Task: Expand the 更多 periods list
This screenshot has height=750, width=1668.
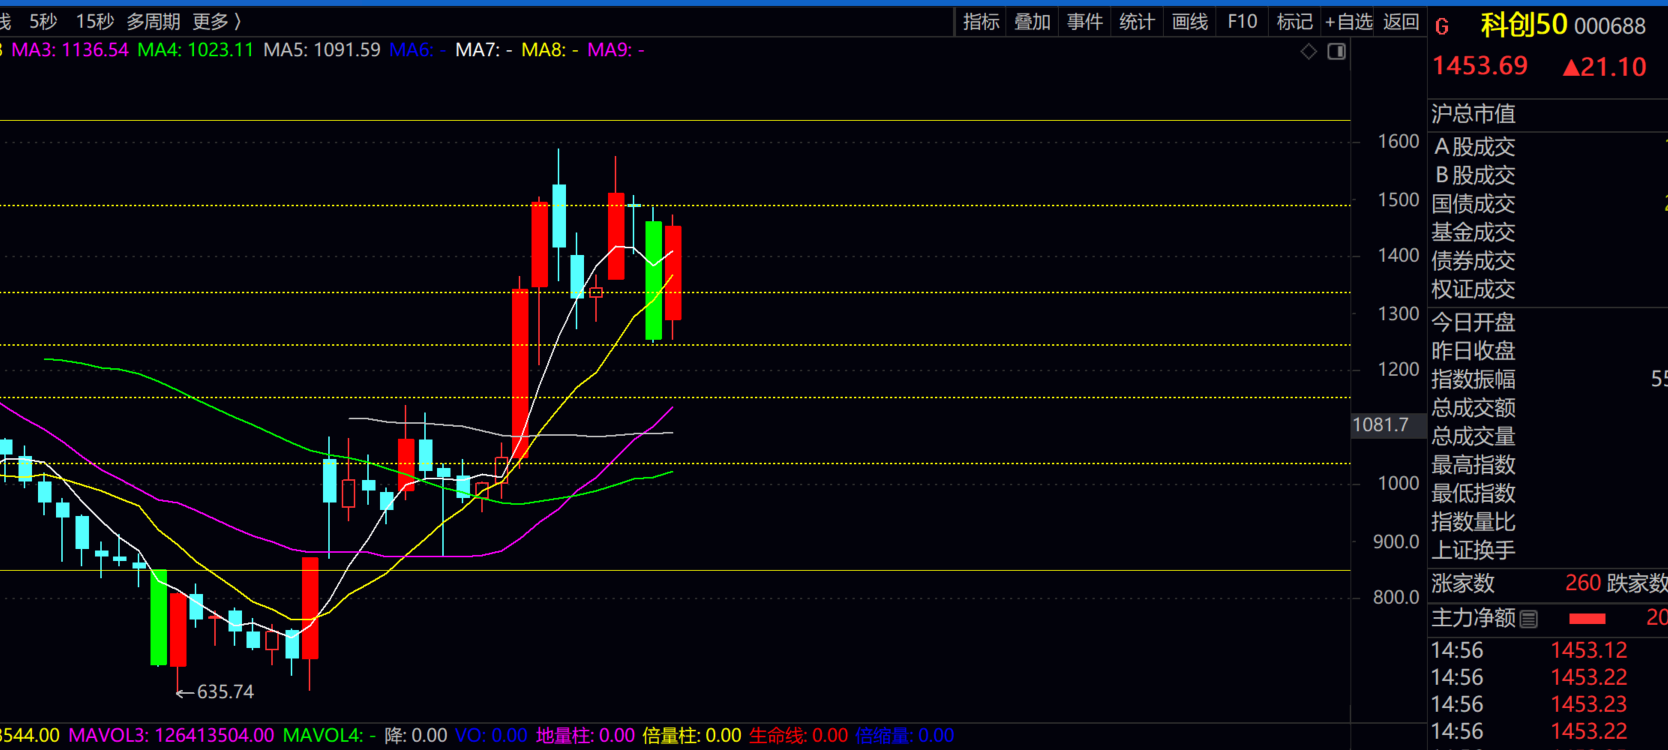Action: click(216, 21)
